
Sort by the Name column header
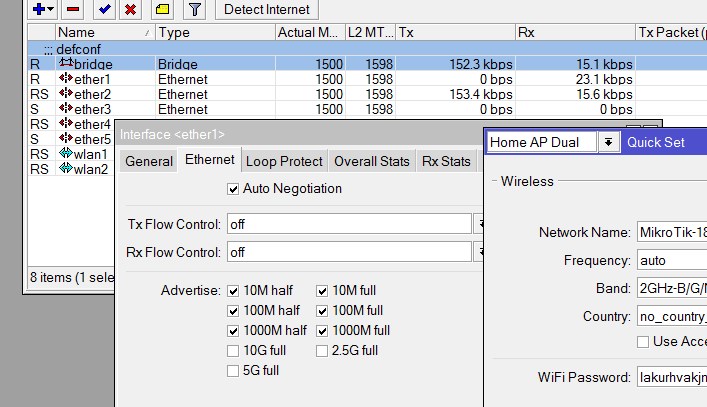(105, 32)
